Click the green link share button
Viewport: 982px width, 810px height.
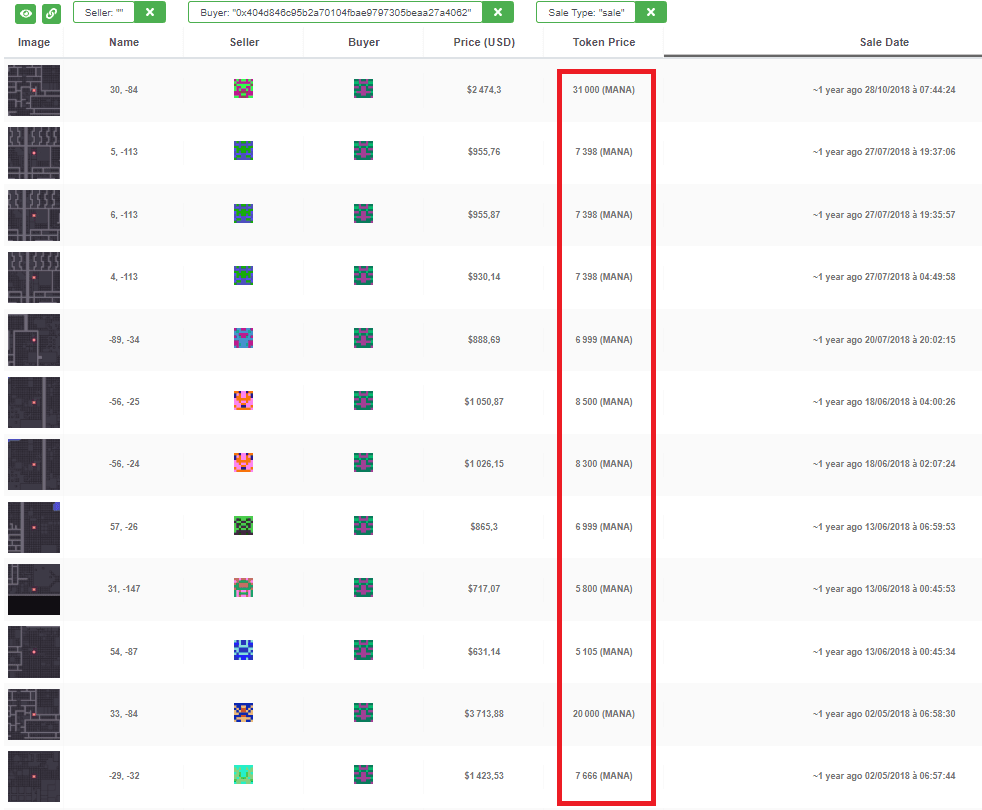click(51, 13)
